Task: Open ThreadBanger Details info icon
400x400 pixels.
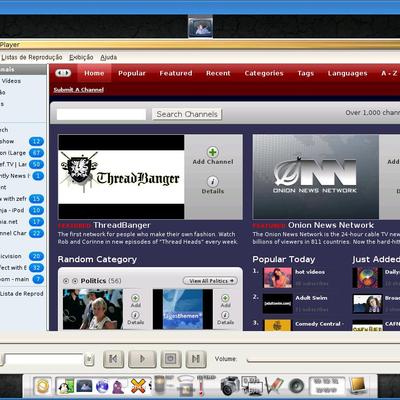Action: click(x=213, y=182)
